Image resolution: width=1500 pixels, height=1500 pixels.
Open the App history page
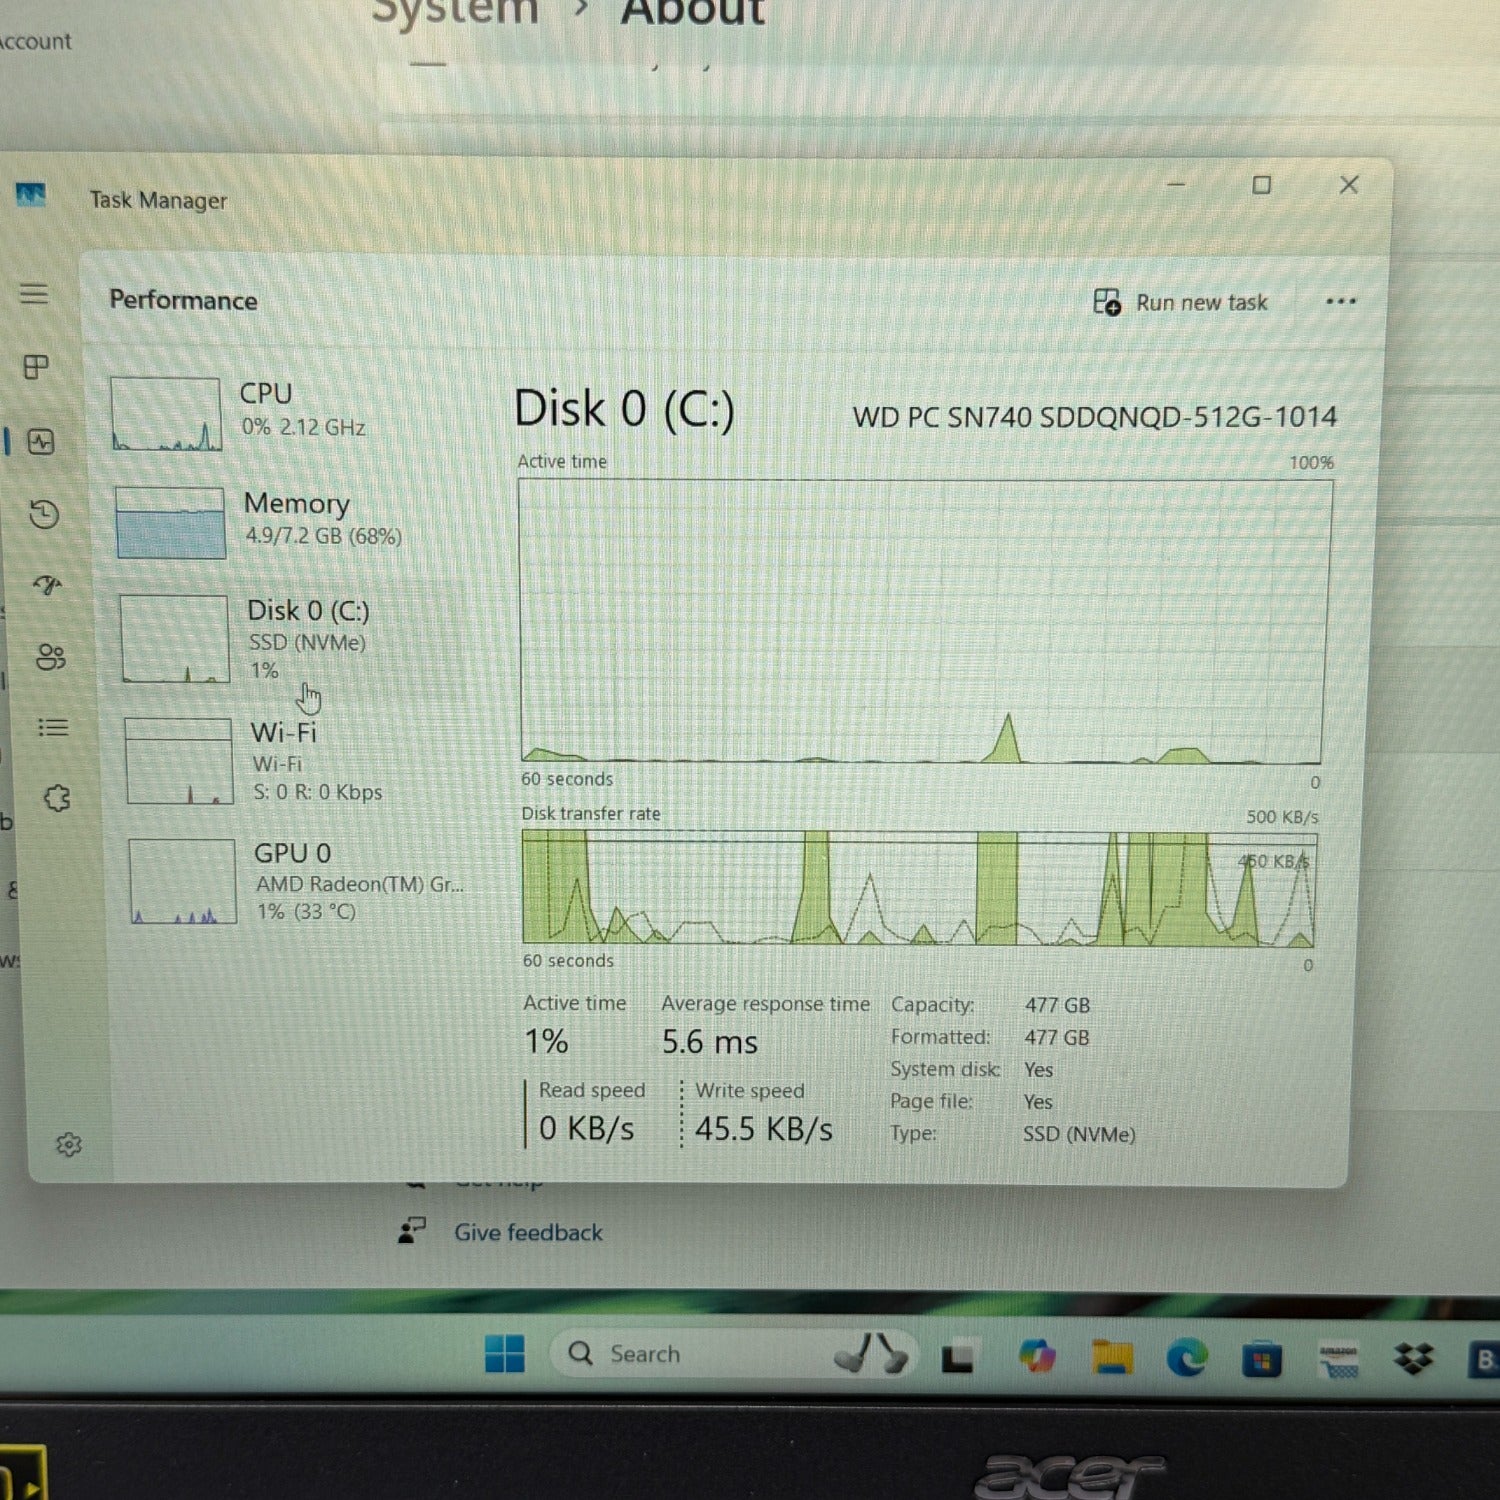44,514
